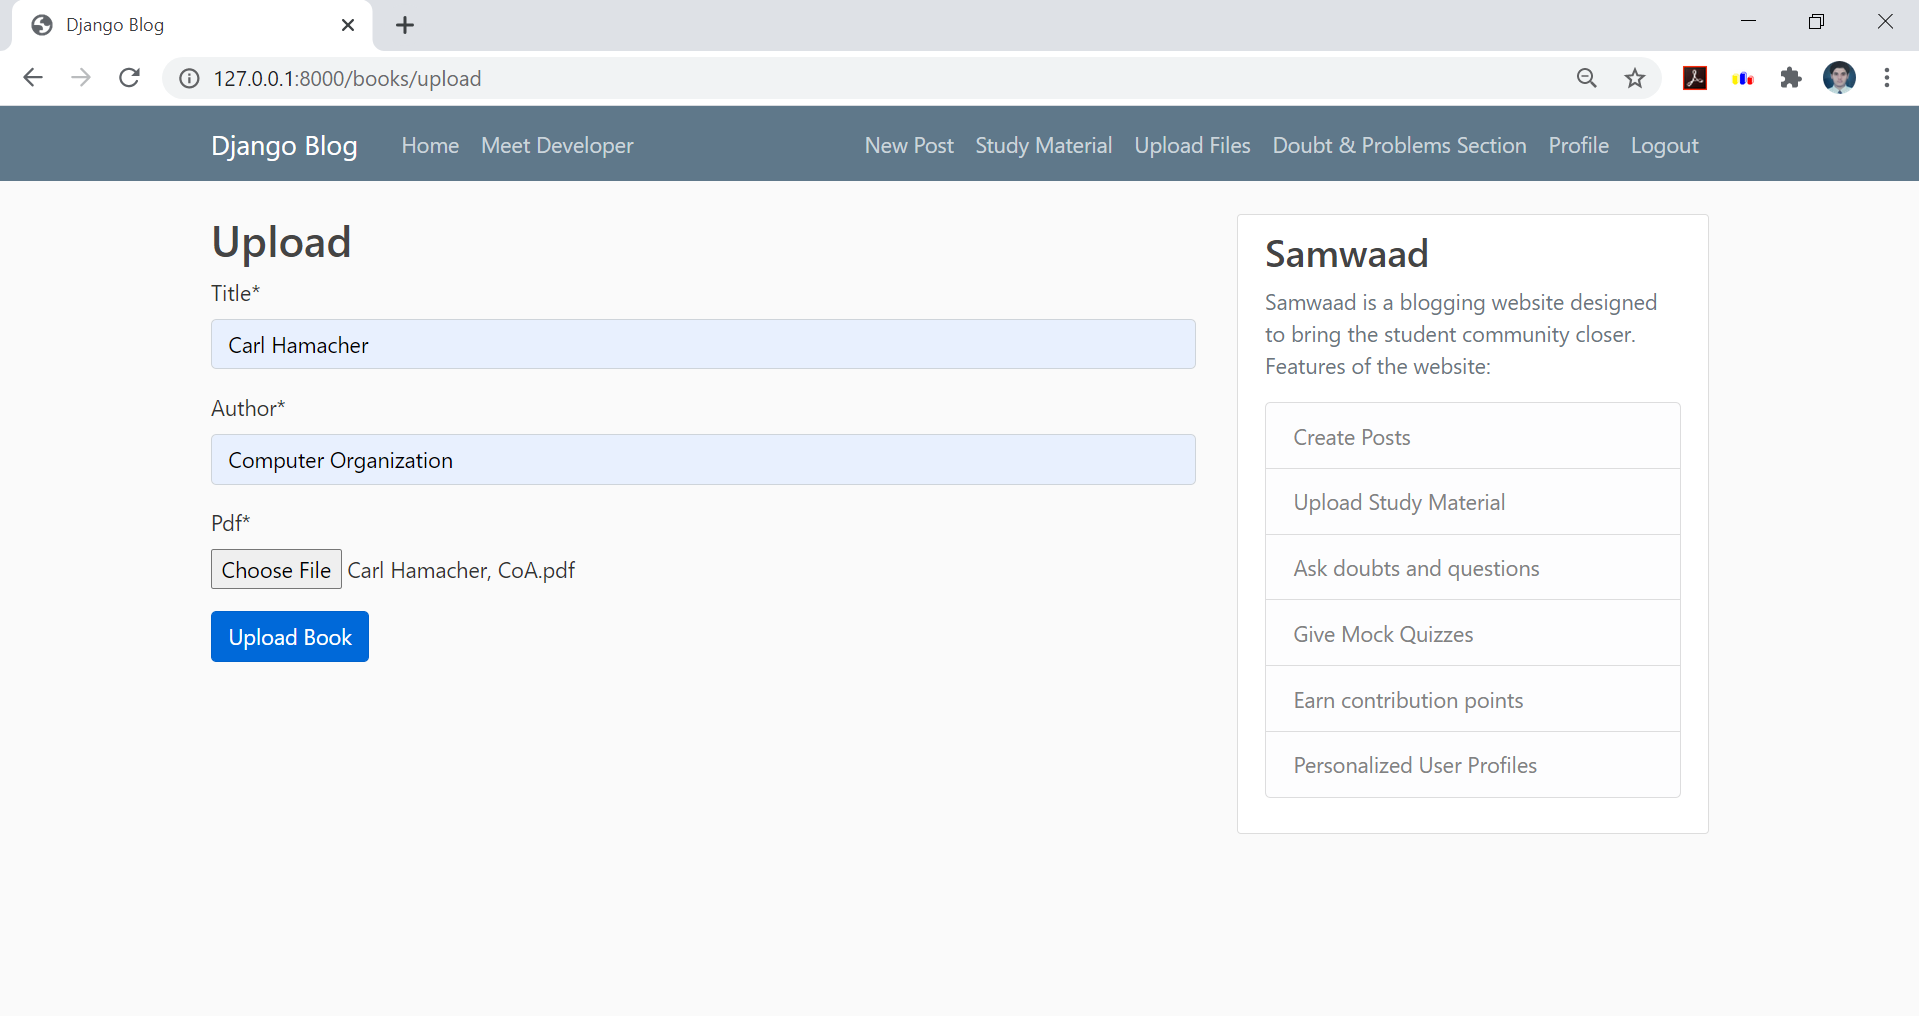This screenshot has height=1016, width=1919.
Task: Click the browser forward arrow
Action: [81, 78]
